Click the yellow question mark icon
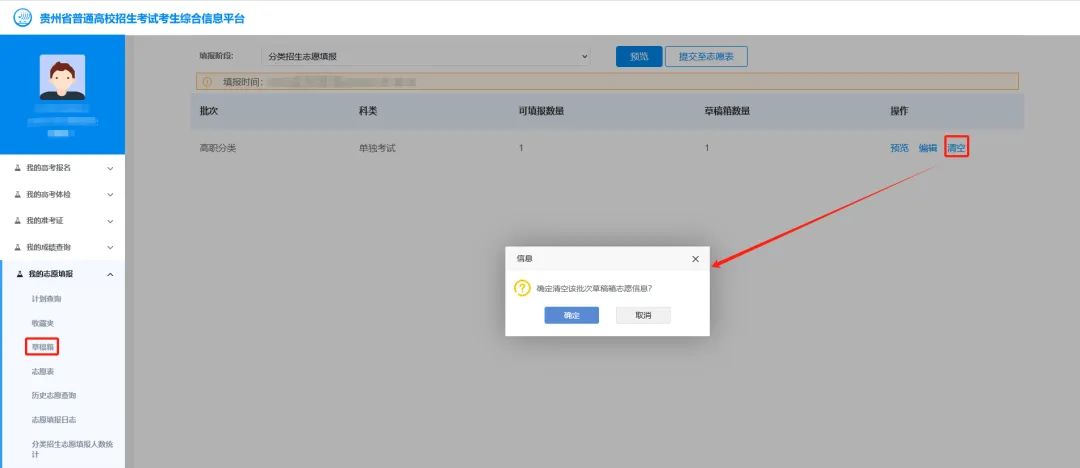 click(522, 288)
